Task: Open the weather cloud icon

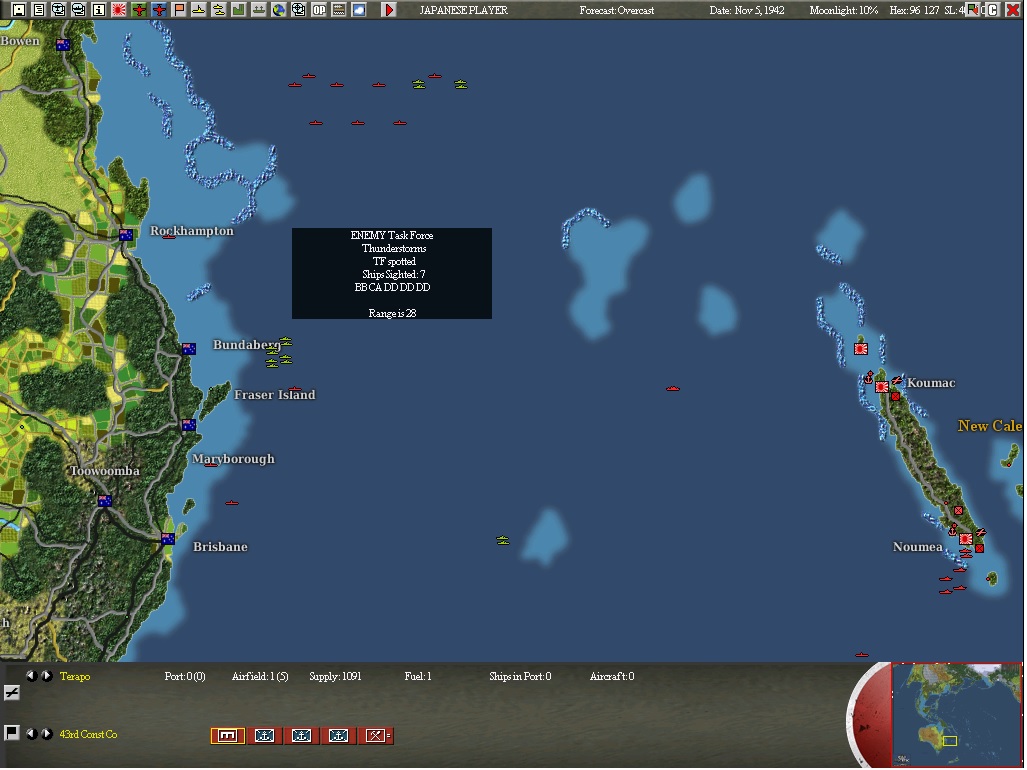Action: (x=359, y=10)
